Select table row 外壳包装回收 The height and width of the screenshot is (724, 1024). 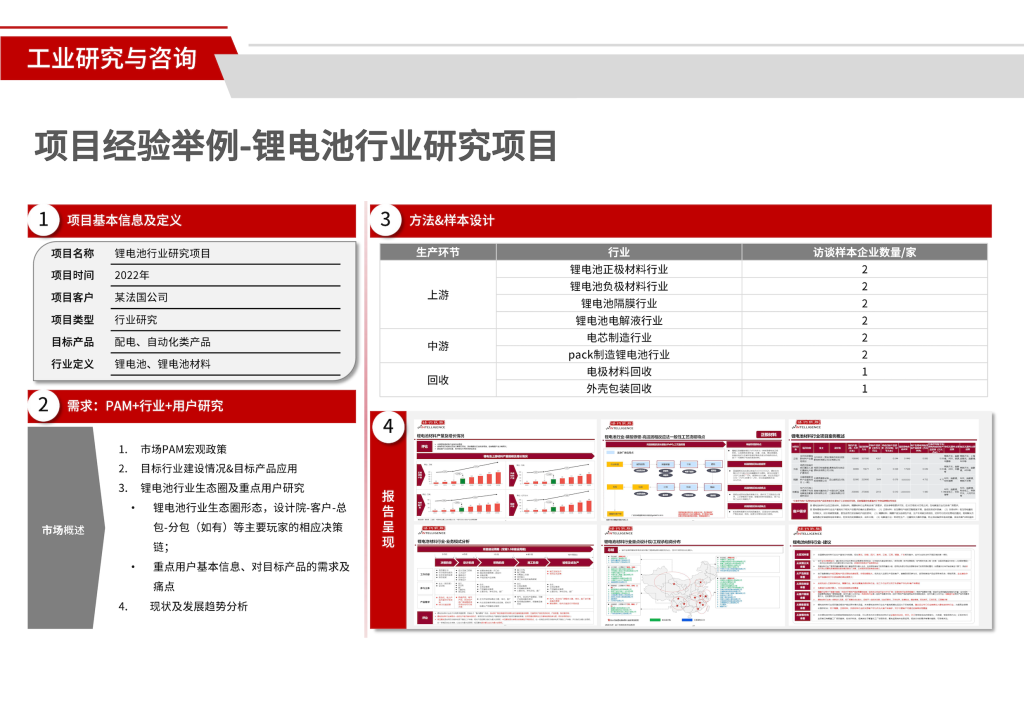[742, 388]
